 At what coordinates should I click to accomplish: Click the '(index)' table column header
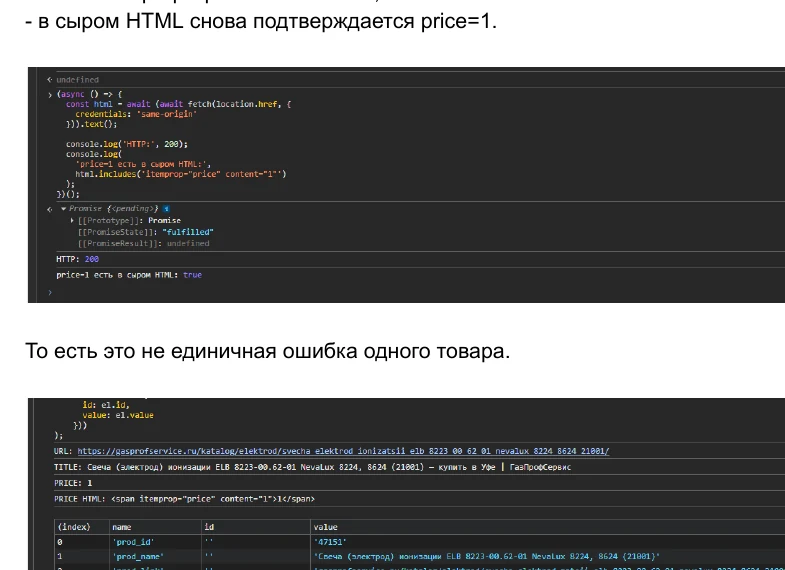[x=82, y=527]
